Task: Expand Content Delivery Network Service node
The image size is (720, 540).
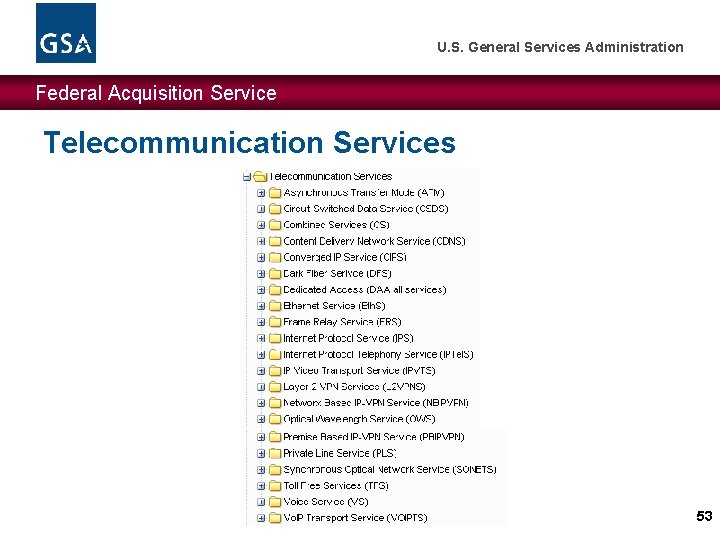Action: (260, 241)
